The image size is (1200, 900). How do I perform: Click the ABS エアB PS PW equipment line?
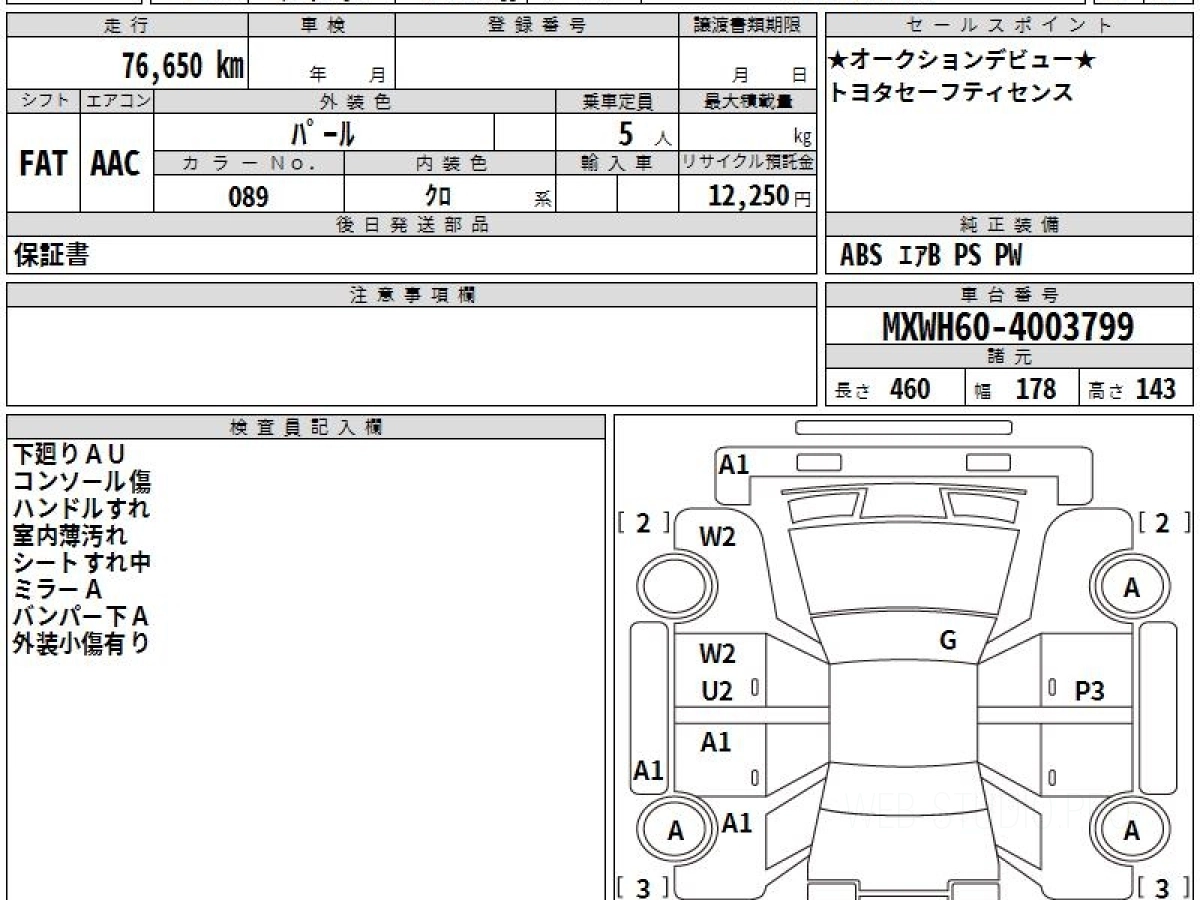pos(931,256)
